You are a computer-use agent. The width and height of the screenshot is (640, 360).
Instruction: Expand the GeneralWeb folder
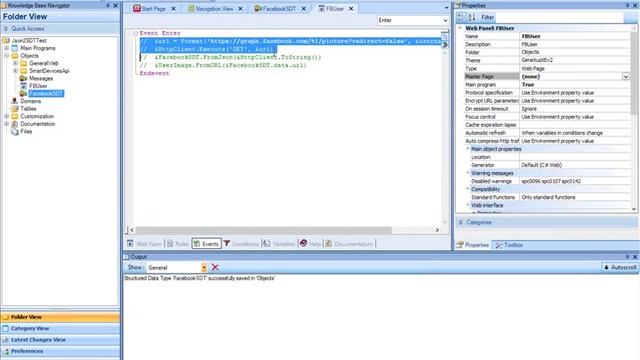click(15, 63)
